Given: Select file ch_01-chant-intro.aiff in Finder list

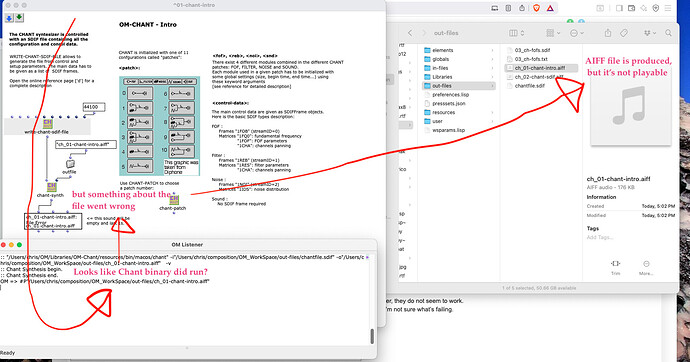Looking at the screenshot, I should (x=541, y=68).
